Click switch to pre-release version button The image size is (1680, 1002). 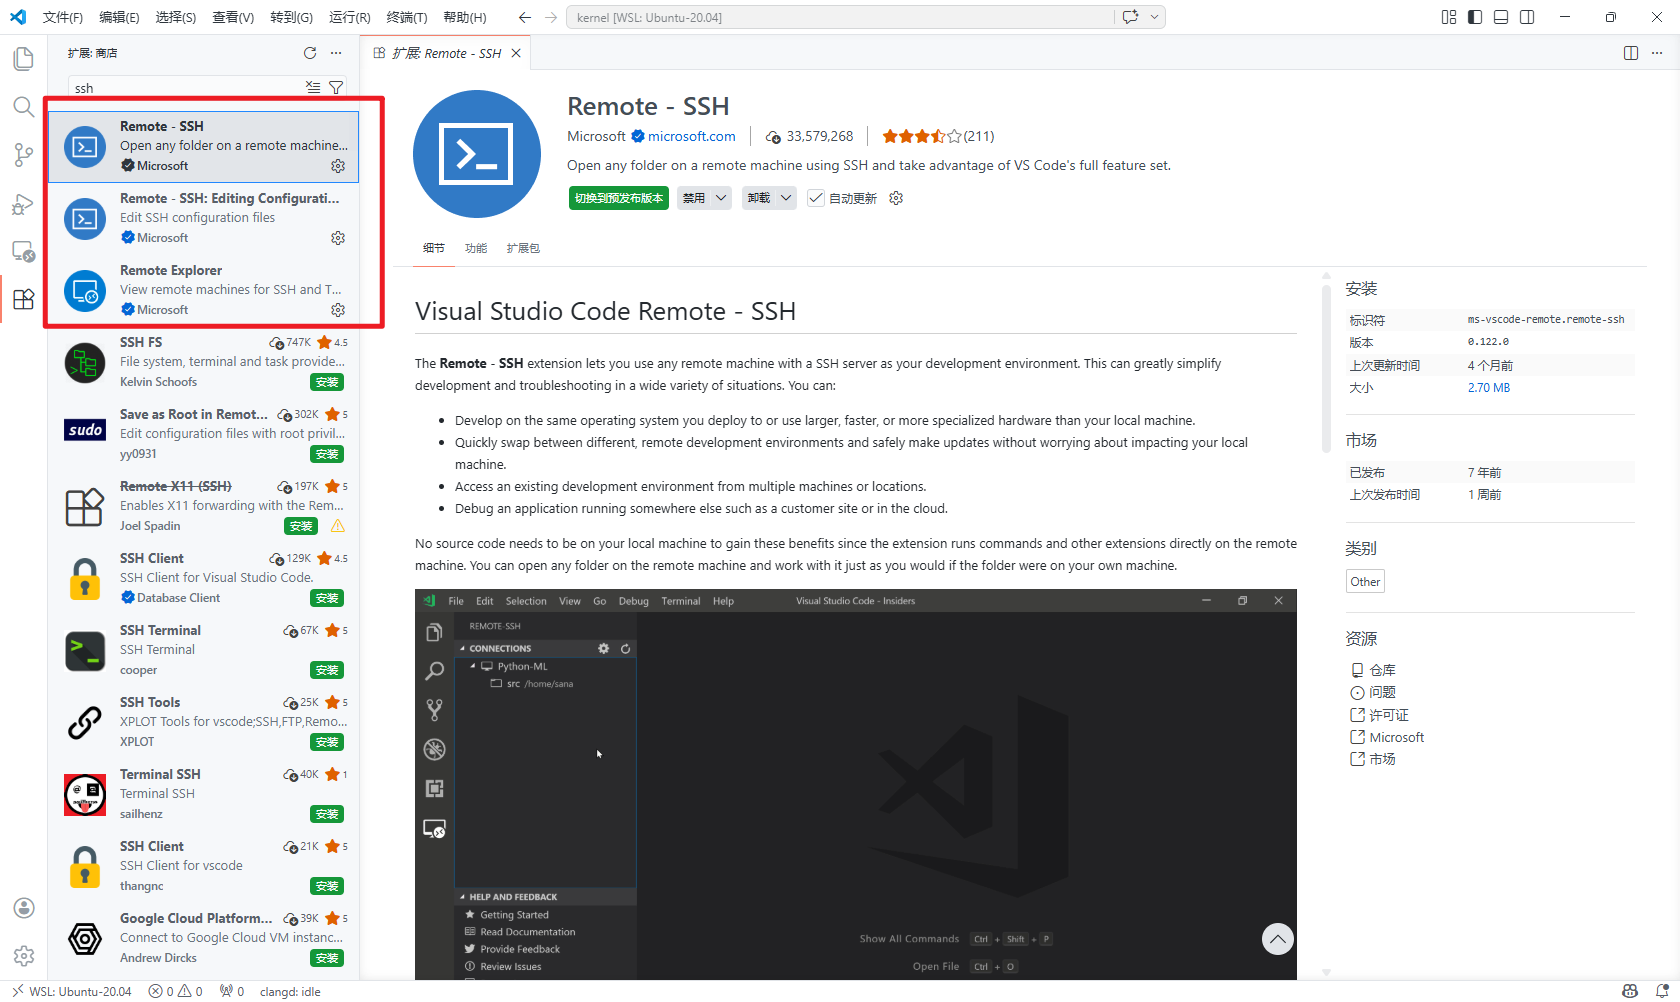click(619, 198)
